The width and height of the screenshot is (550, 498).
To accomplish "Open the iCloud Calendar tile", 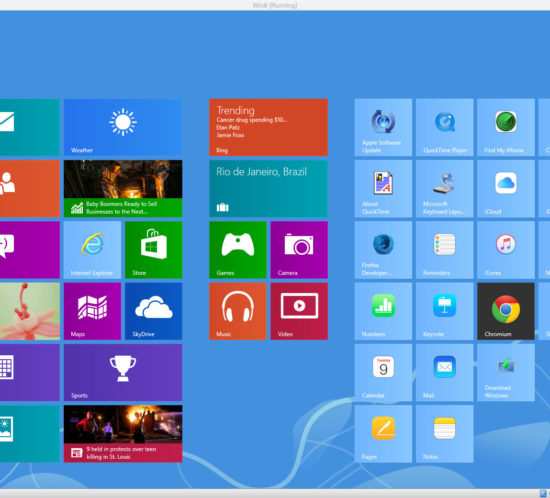I will pyautogui.click(x=383, y=372).
